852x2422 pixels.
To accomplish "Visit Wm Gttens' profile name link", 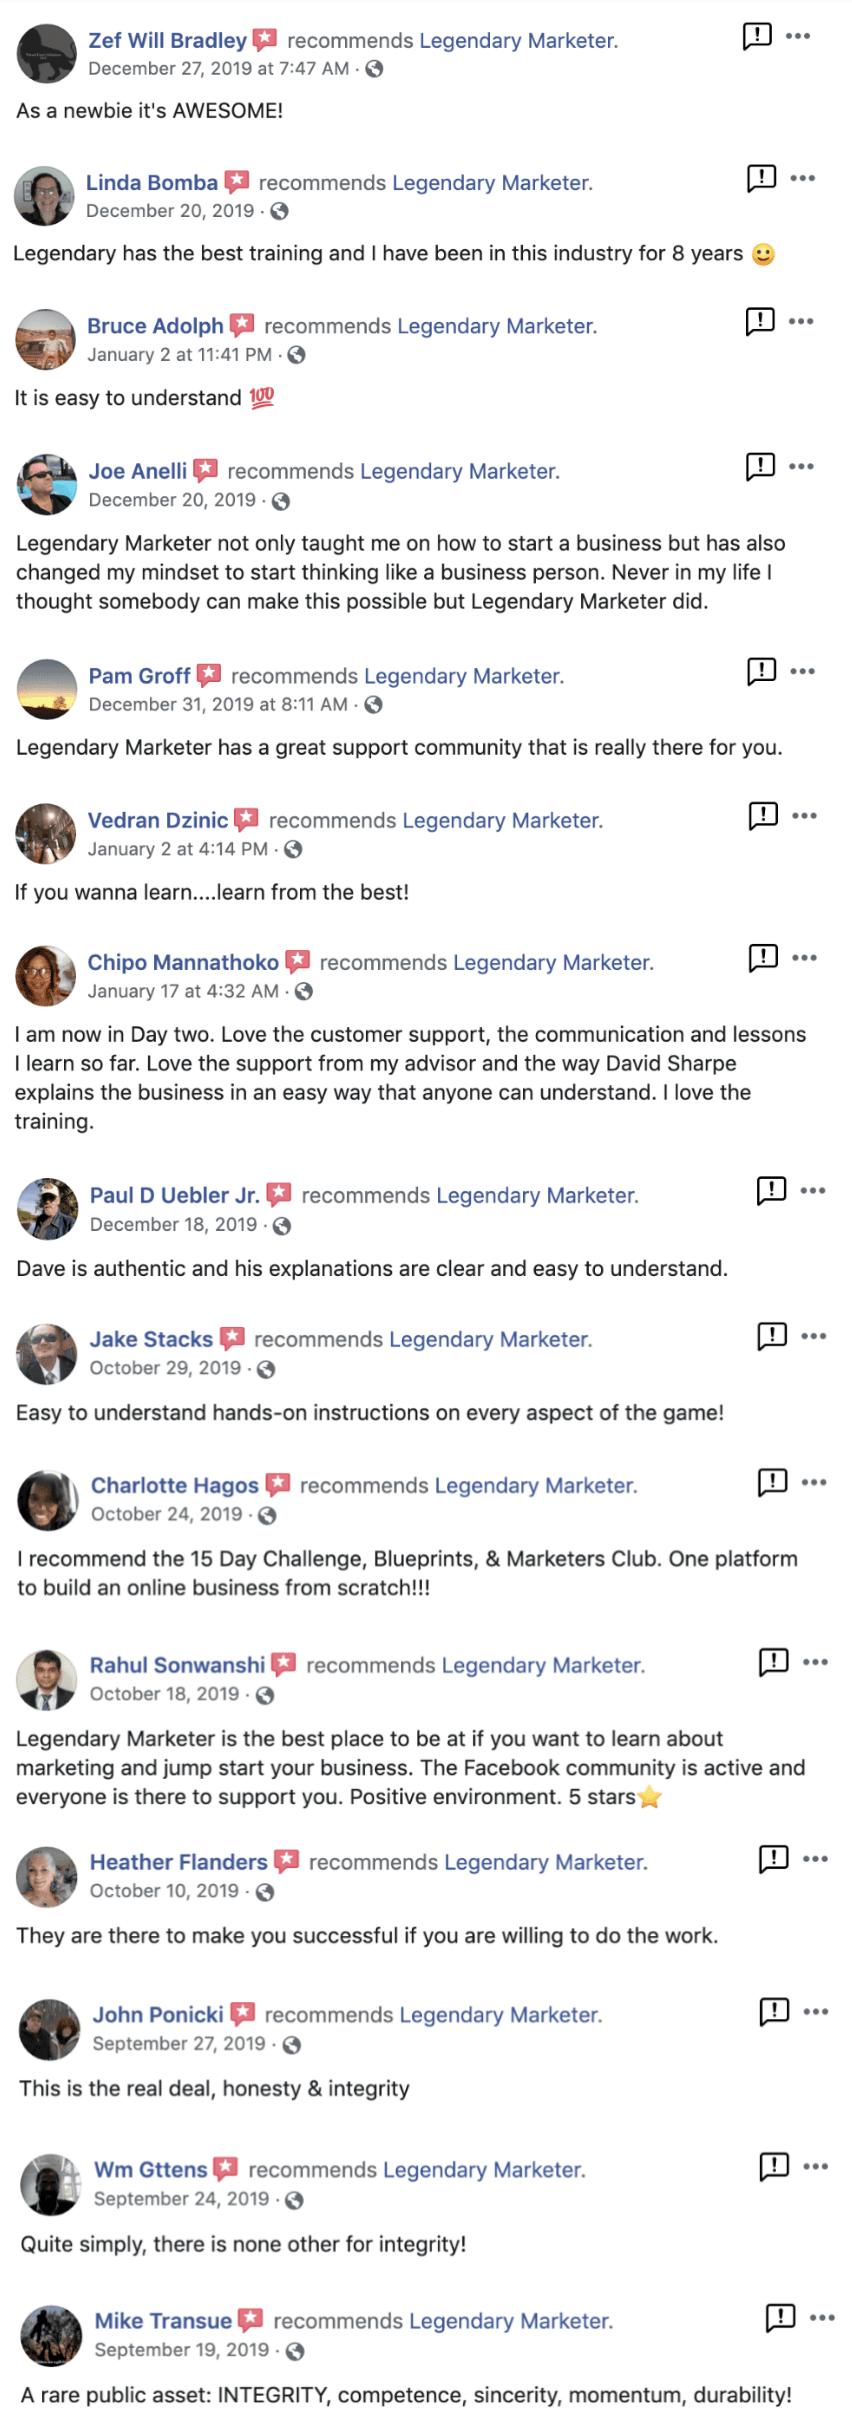I will (150, 2170).
